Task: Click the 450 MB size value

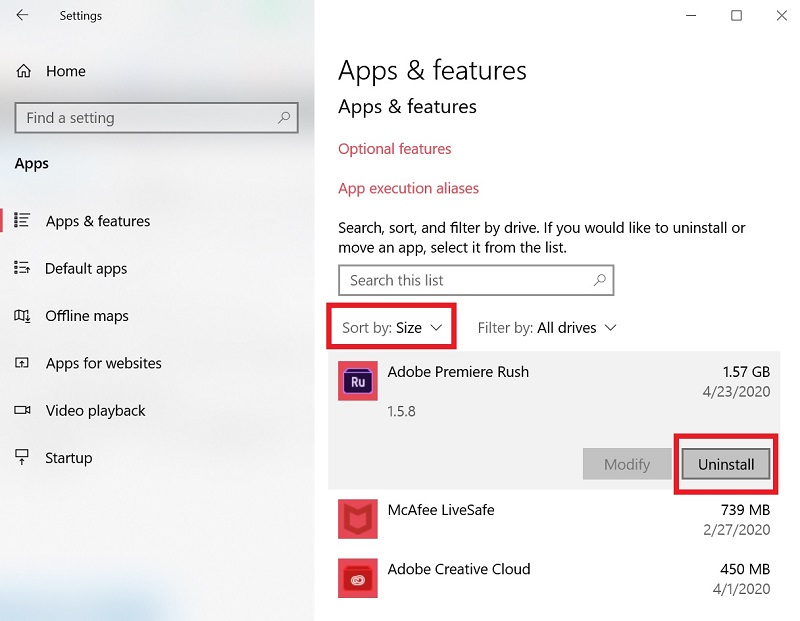Action: [745, 569]
